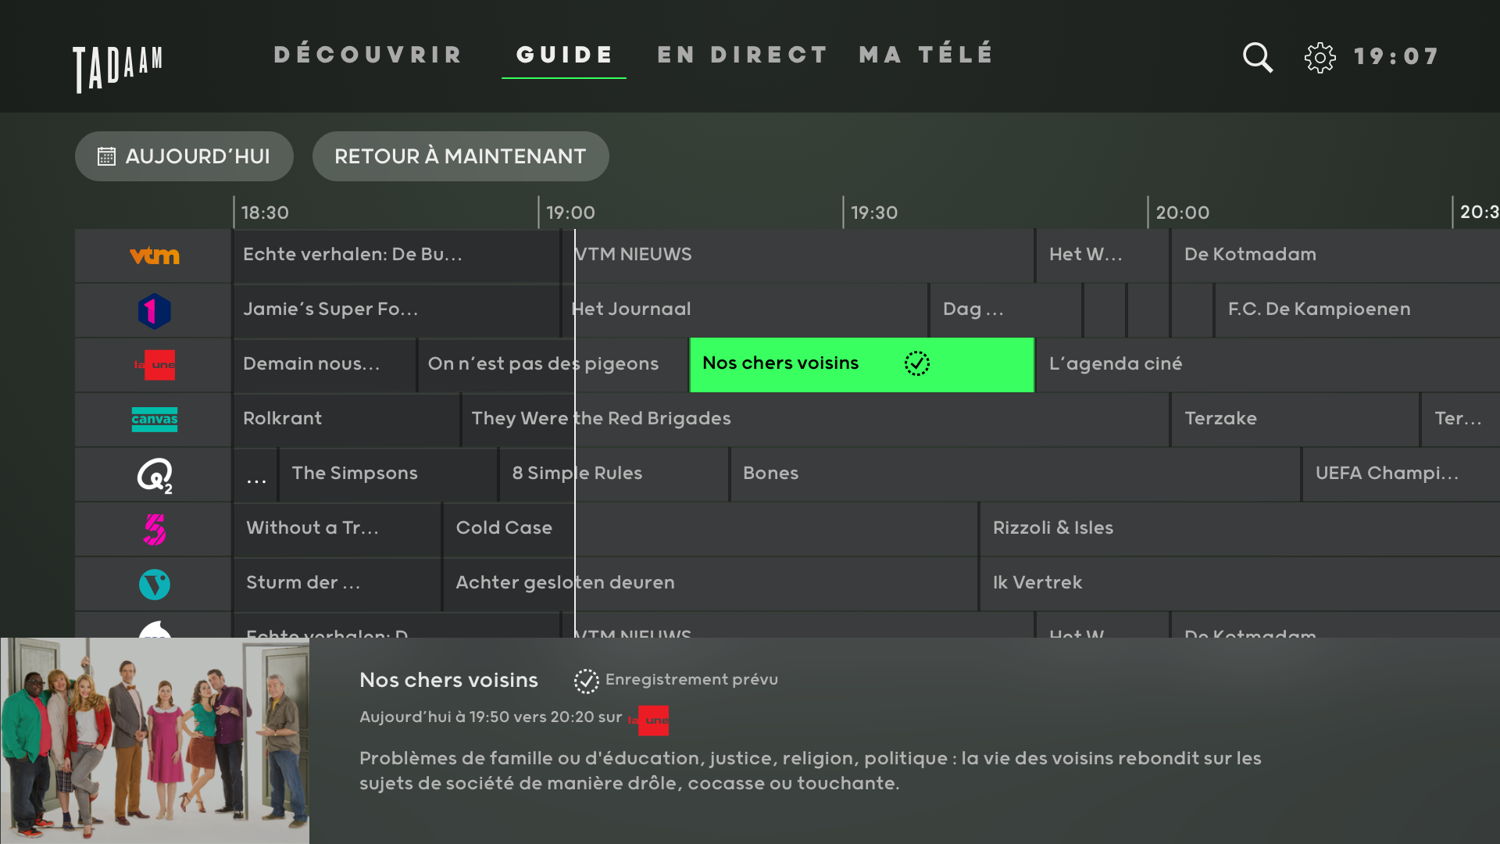Screen dimensions: 1500x844
Task: Select La Une channel logo in guide
Action: [x=154, y=365]
